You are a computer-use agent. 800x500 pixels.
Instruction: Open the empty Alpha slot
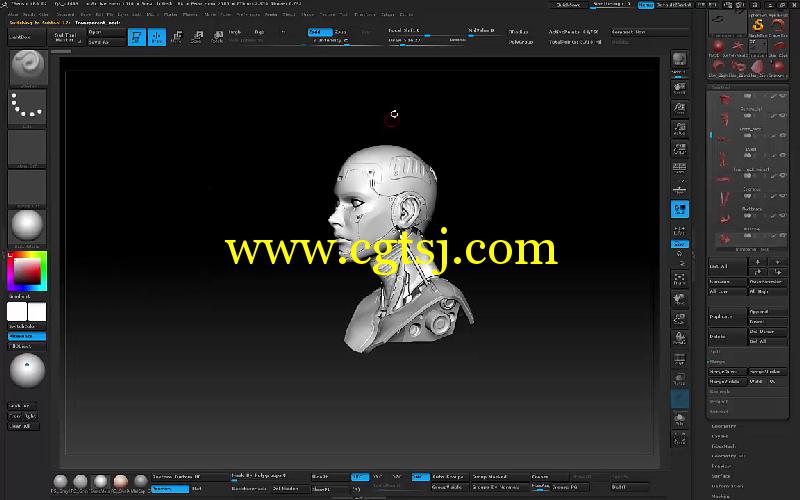tap(28, 148)
